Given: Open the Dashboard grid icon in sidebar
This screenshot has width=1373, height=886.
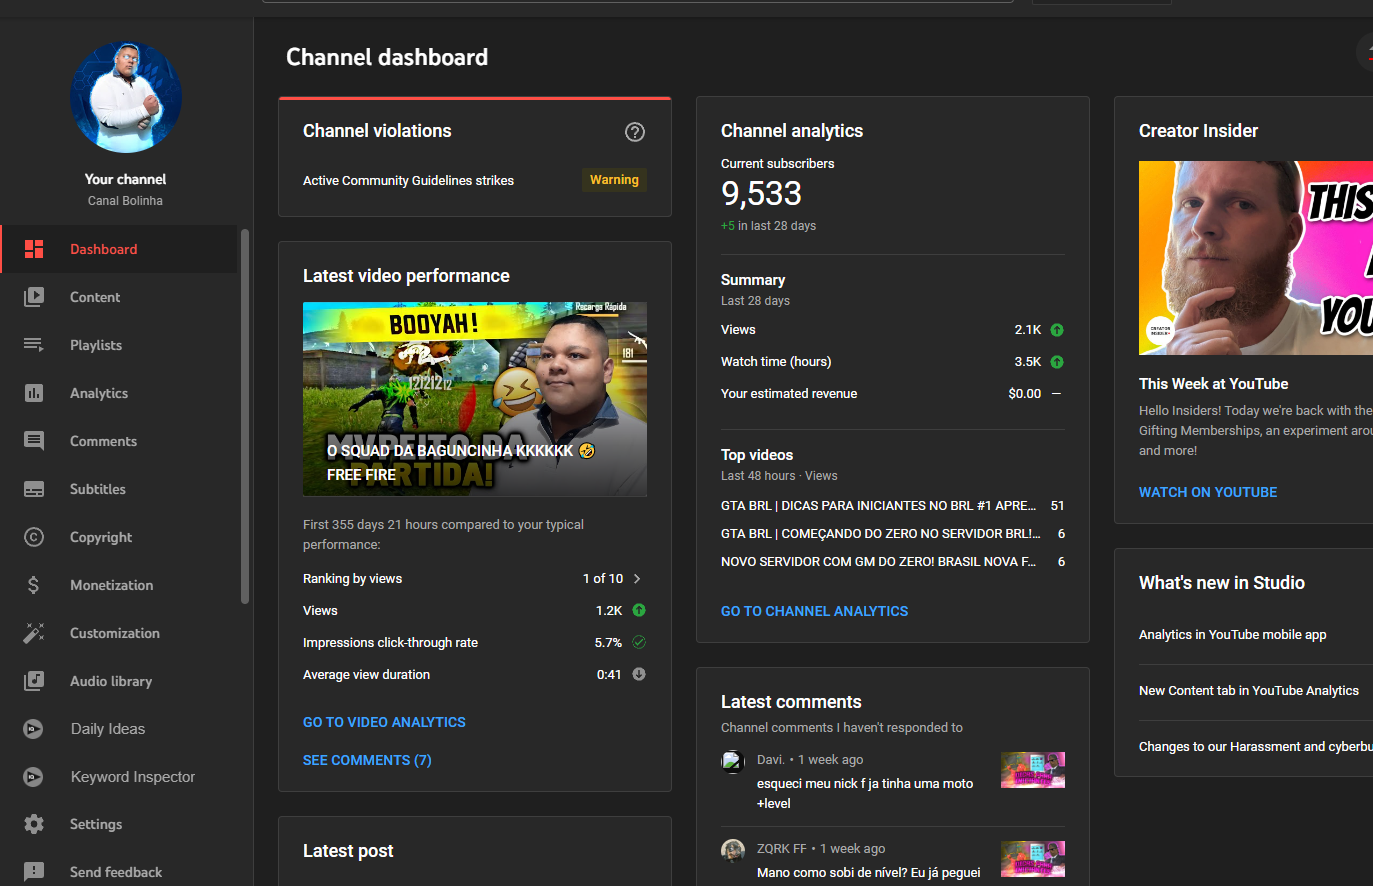Looking at the screenshot, I should [34, 249].
